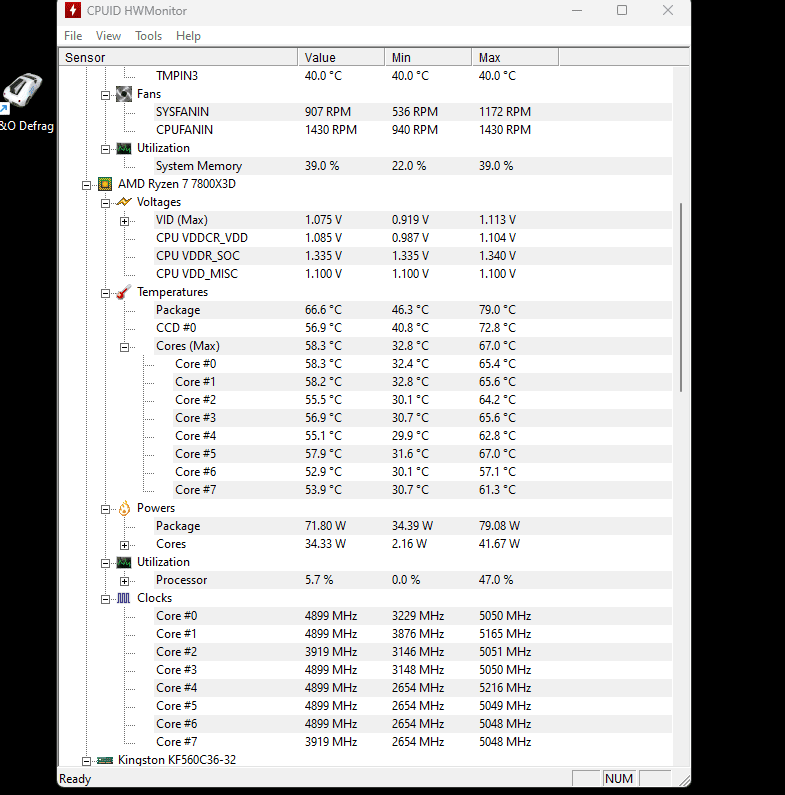Select the CPU VDD_MISC voltage row
785x795 pixels.
413,274
